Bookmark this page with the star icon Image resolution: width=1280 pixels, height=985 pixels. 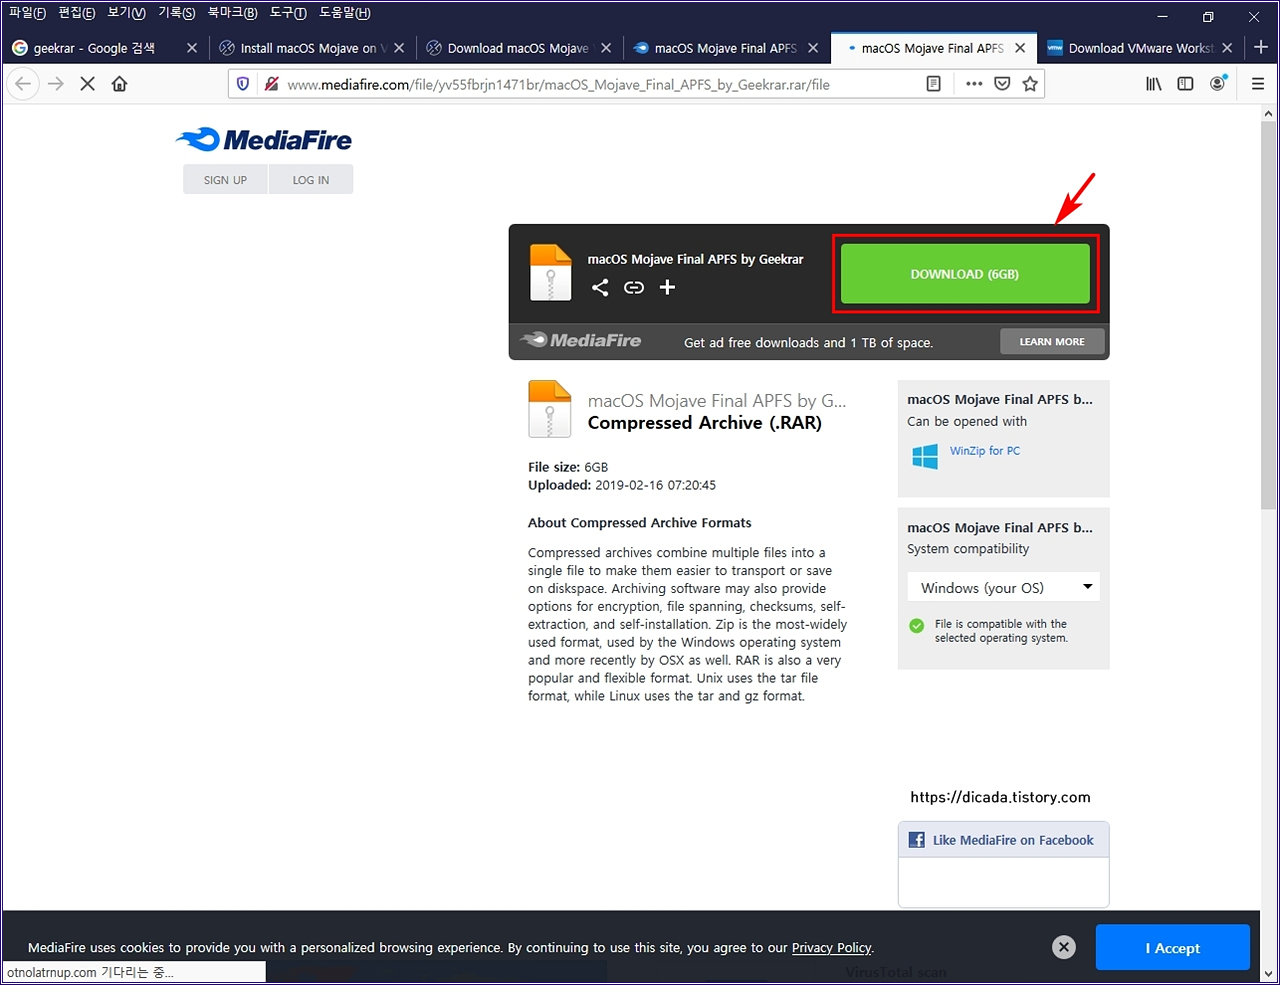[1030, 84]
